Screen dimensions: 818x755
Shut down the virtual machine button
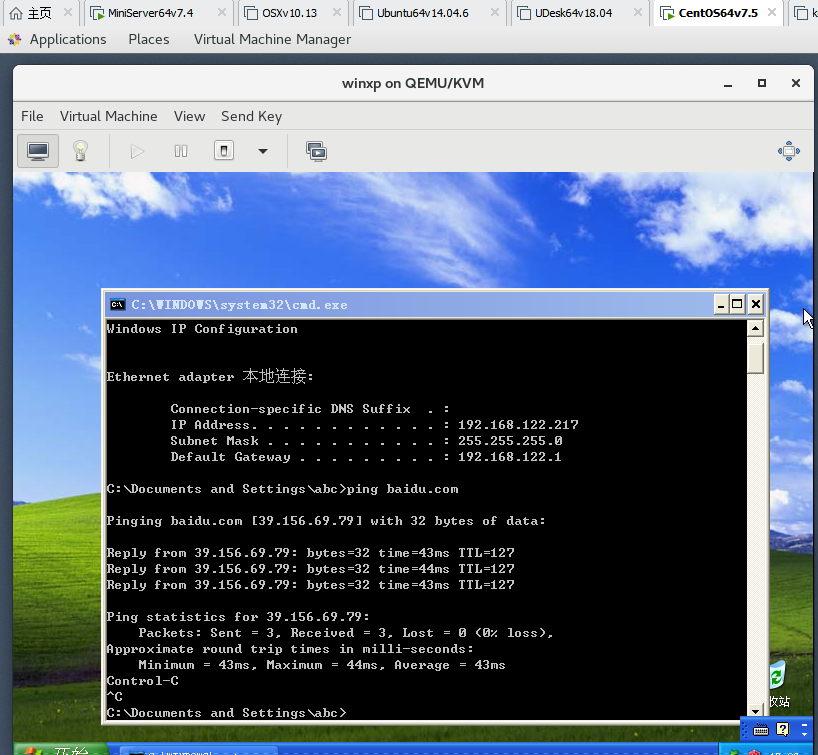pos(224,151)
